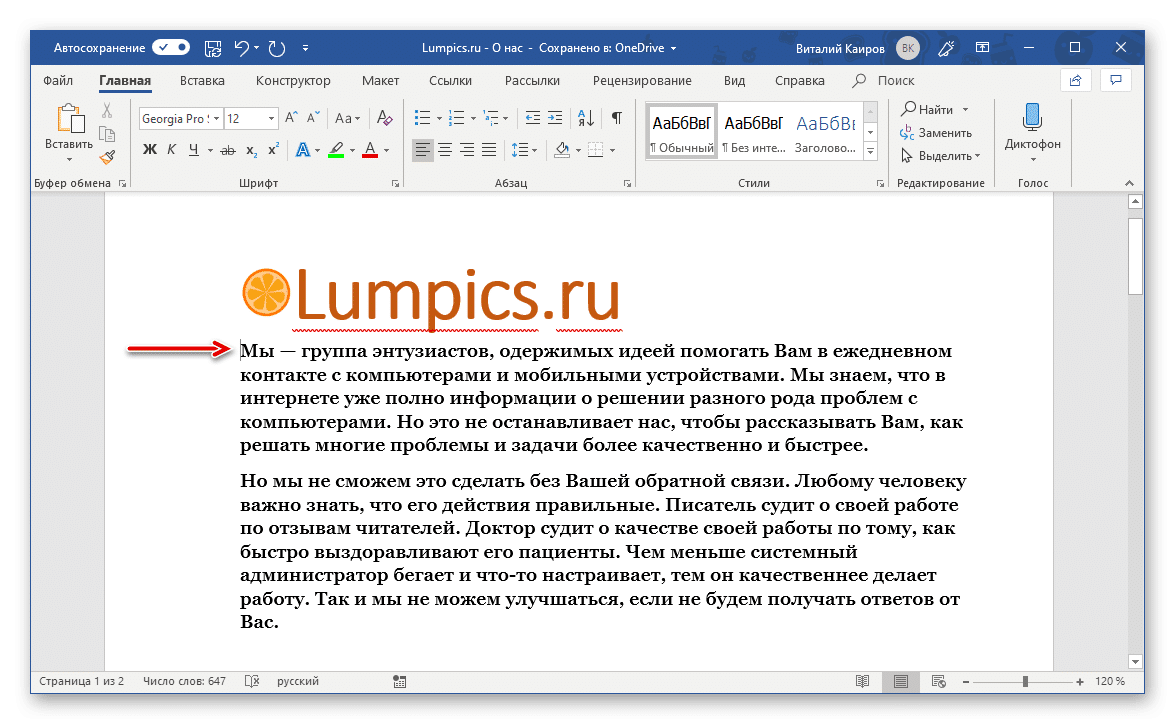Apply the Обычный style

point(682,131)
